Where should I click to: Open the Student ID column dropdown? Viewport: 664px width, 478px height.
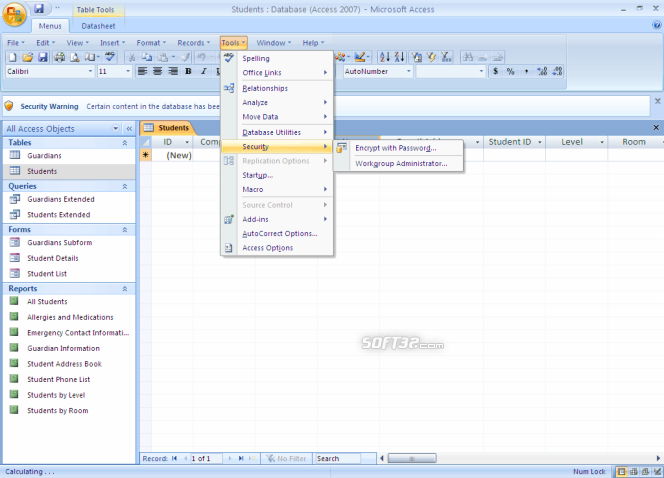coord(540,142)
